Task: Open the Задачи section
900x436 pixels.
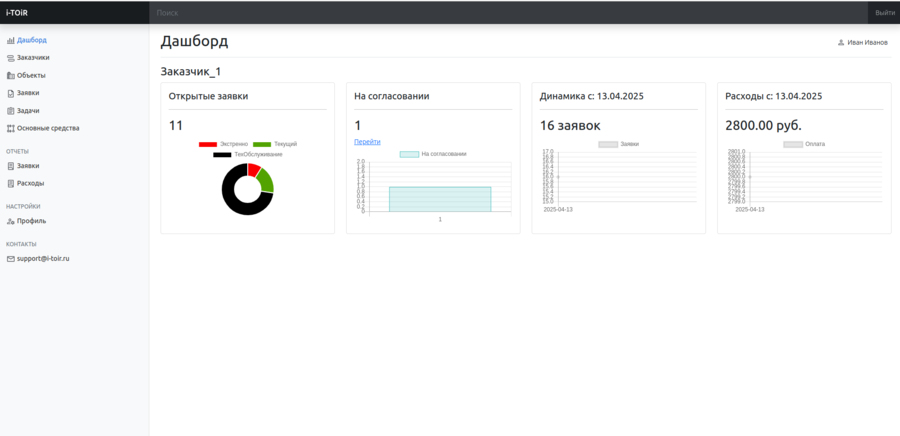Action: pyautogui.click(x=28, y=110)
